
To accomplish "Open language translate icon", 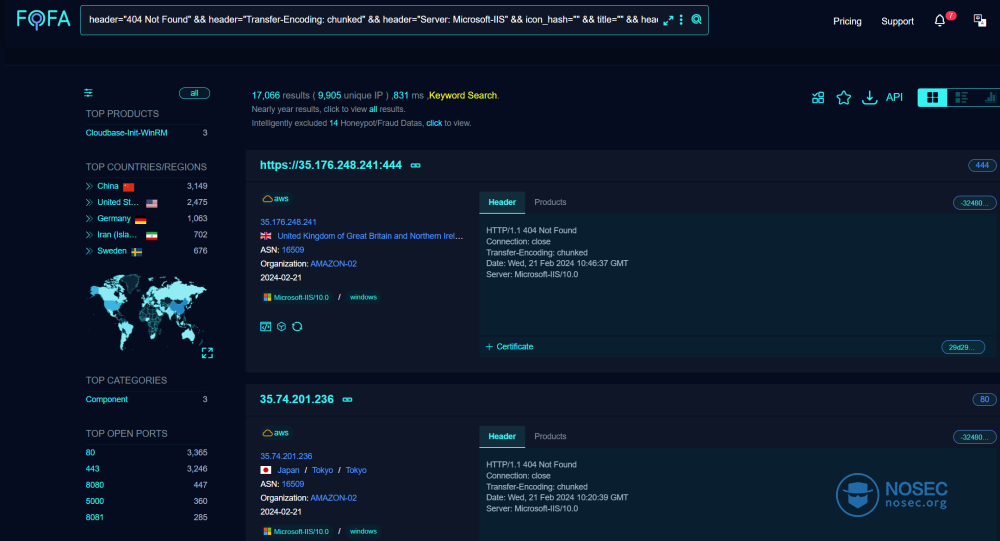I will click(x=980, y=21).
